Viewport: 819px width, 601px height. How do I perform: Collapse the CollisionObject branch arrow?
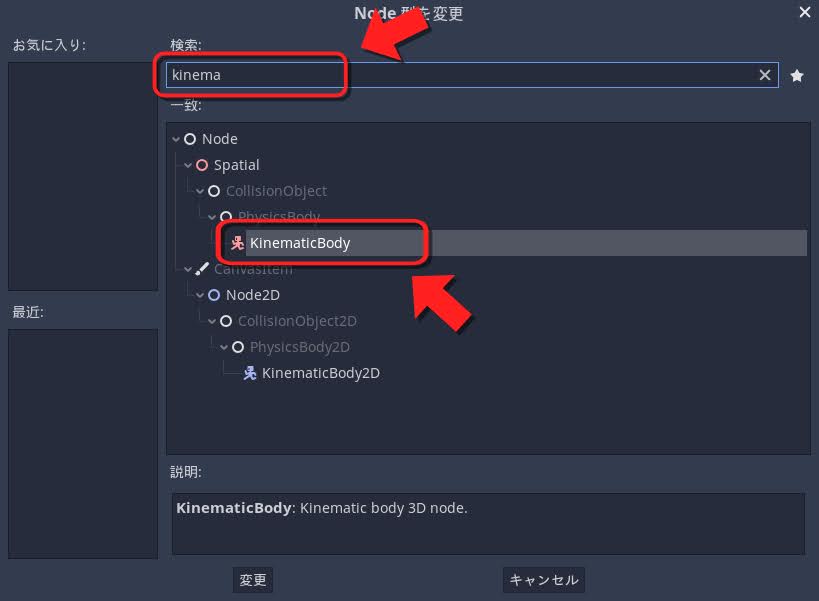200,192
